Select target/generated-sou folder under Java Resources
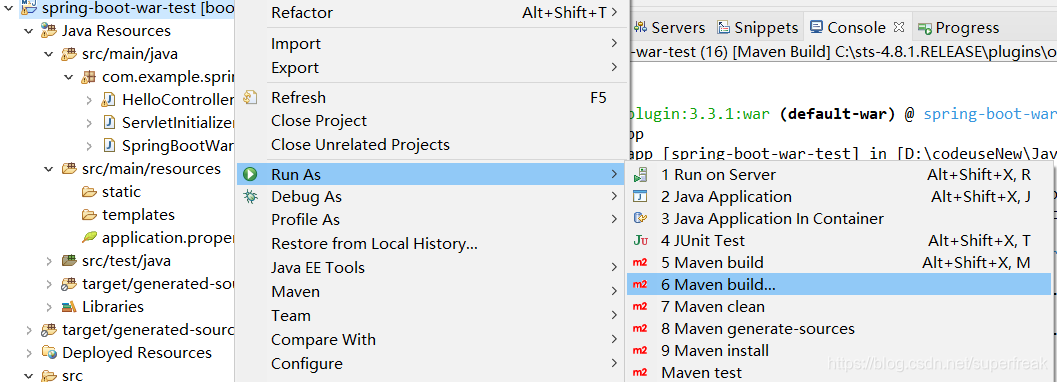This screenshot has width=1057, height=382. click(x=158, y=284)
